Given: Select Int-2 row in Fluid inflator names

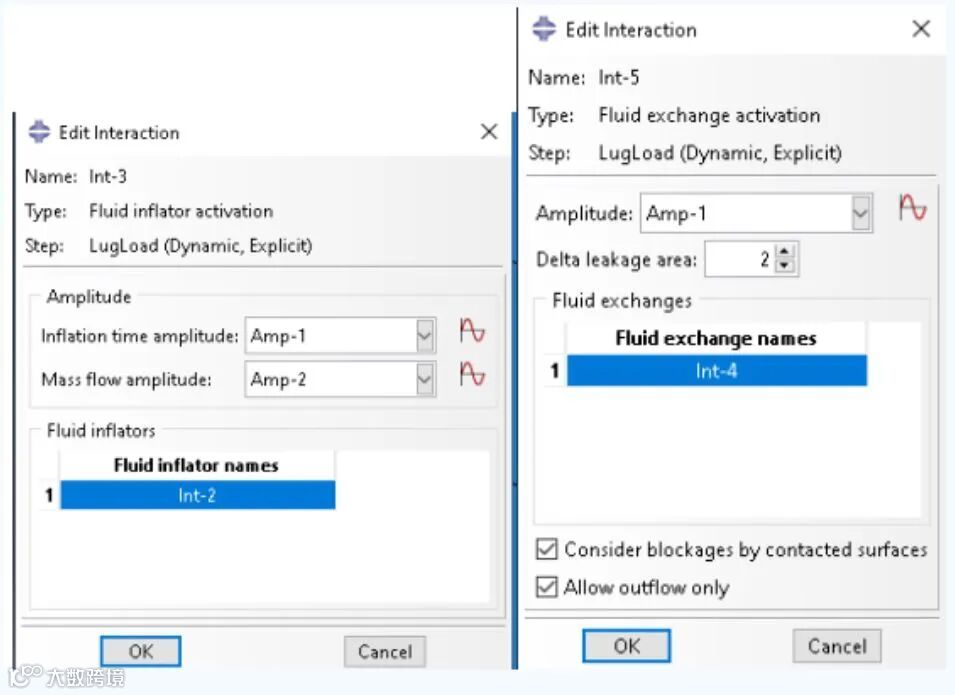Looking at the screenshot, I should pyautogui.click(x=197, y=495).
